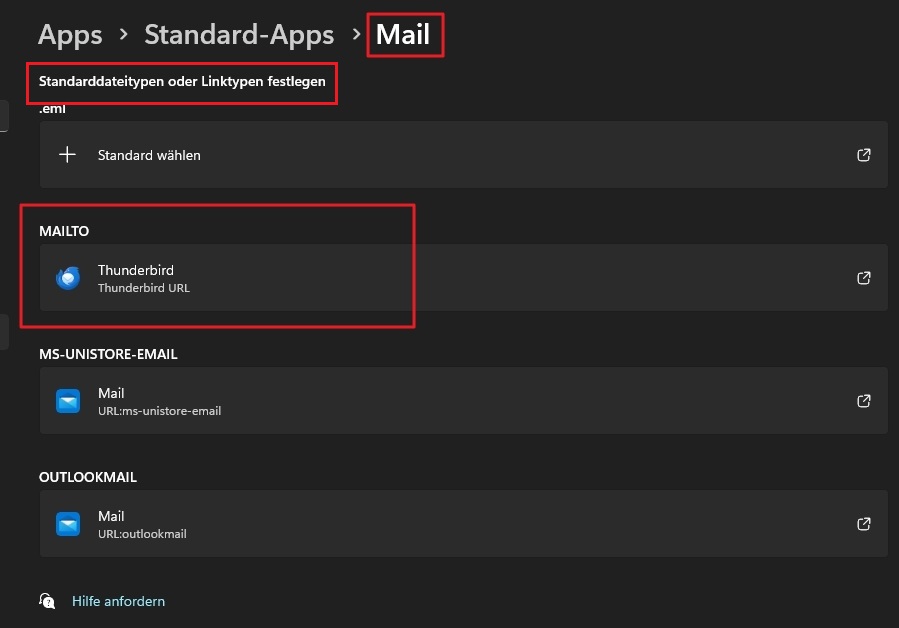Change MAILTO default Thunderbird entry
Image resolution: width=899 pixels, height=628 pixels.
[x=463, y=278]
